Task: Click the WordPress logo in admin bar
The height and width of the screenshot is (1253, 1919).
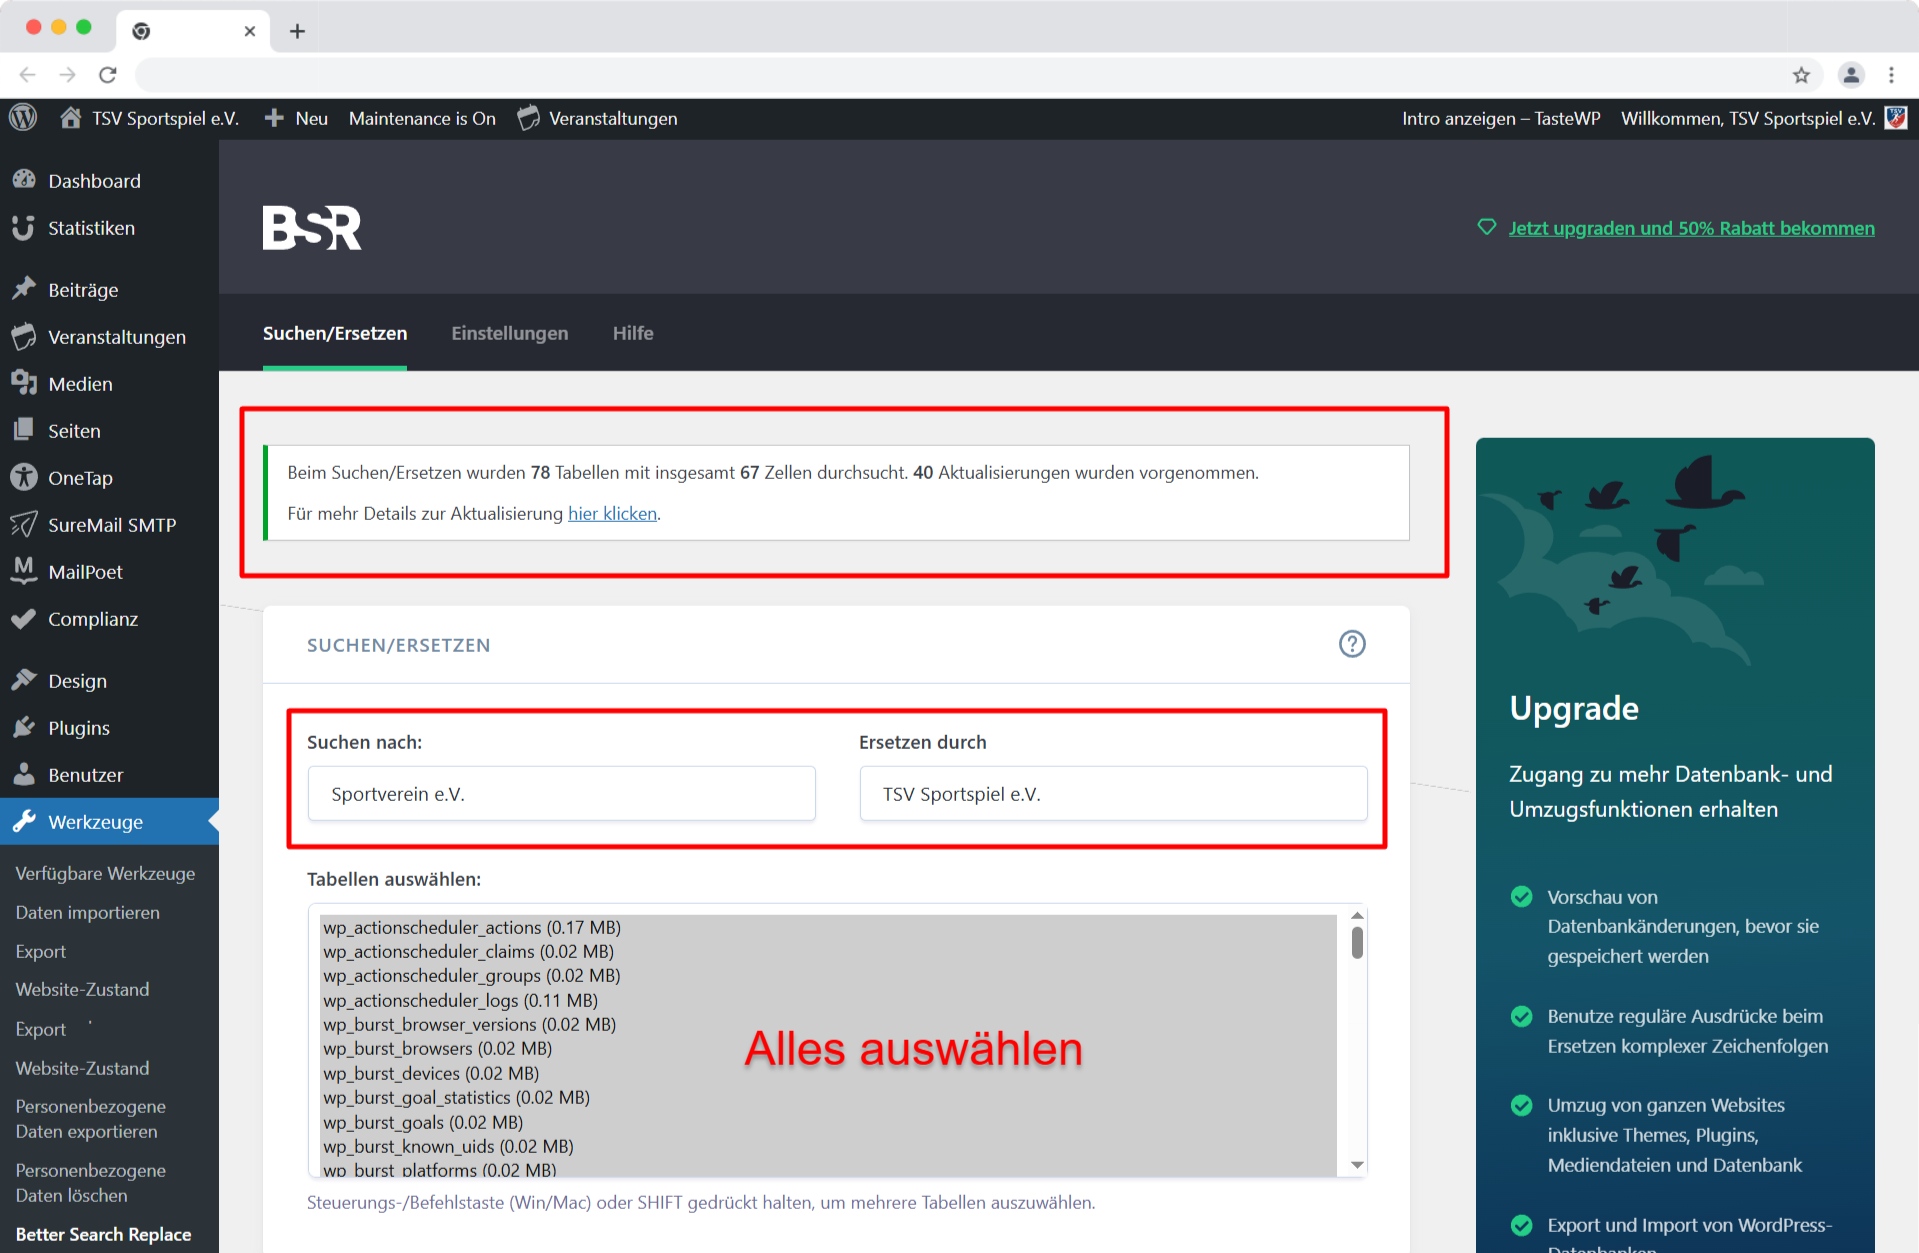Action: 23,118
